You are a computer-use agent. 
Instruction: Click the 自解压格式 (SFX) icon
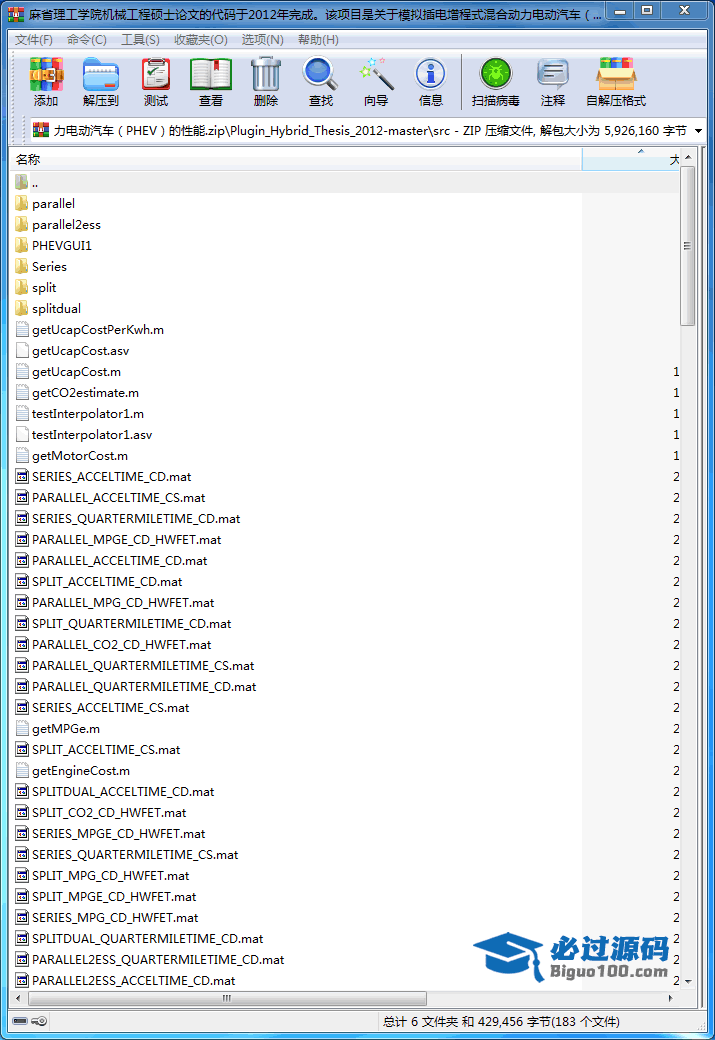(616, 74)
